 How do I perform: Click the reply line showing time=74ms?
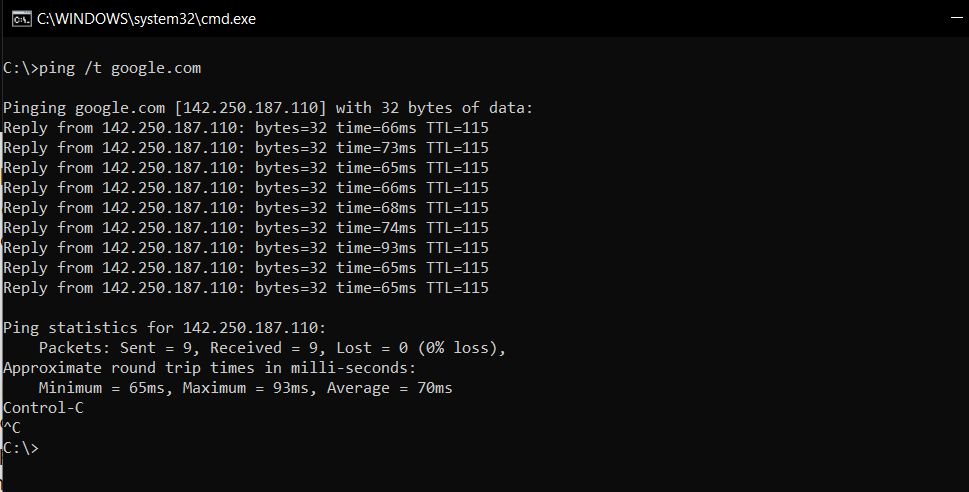click(246, 228)
